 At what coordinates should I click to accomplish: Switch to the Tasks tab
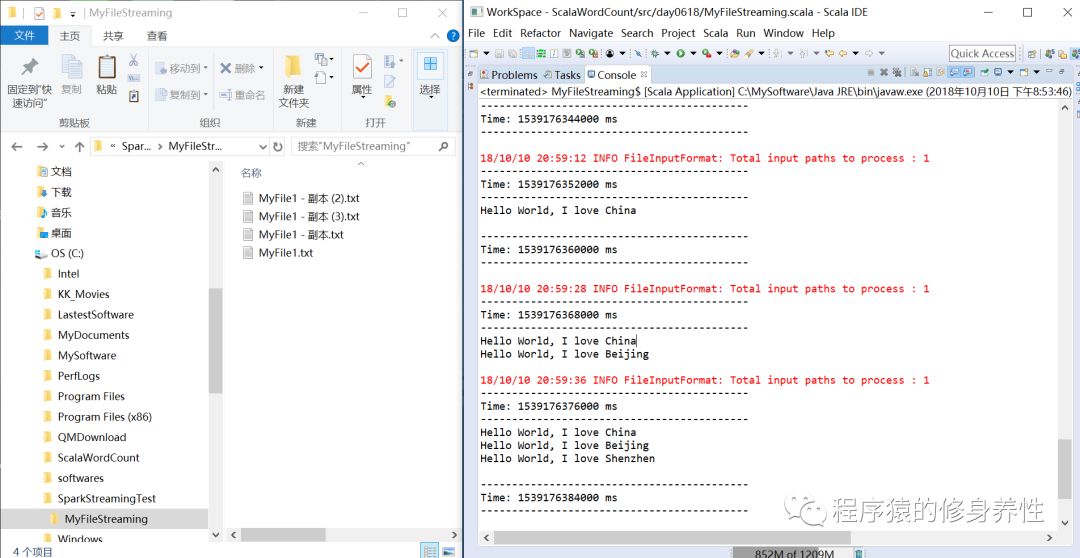(x=562, y=74)
